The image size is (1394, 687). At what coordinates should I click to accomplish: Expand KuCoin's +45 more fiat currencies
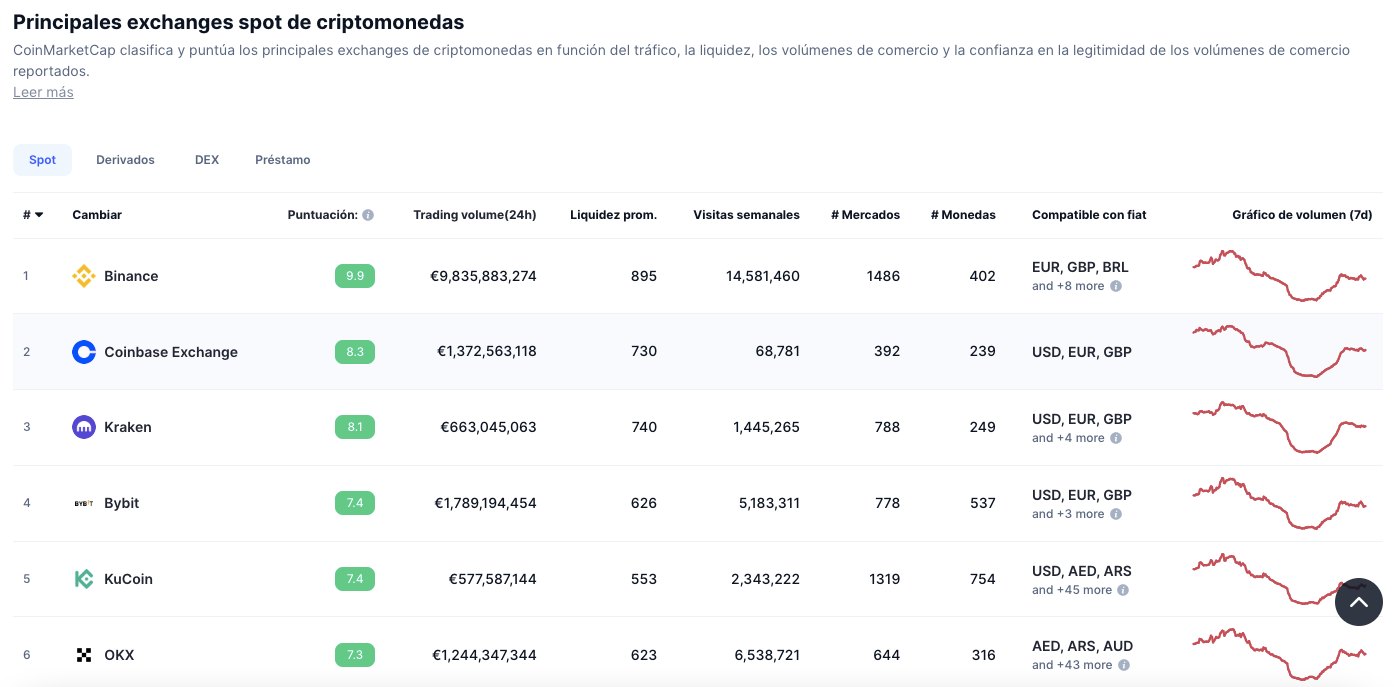coord(1071,590)
